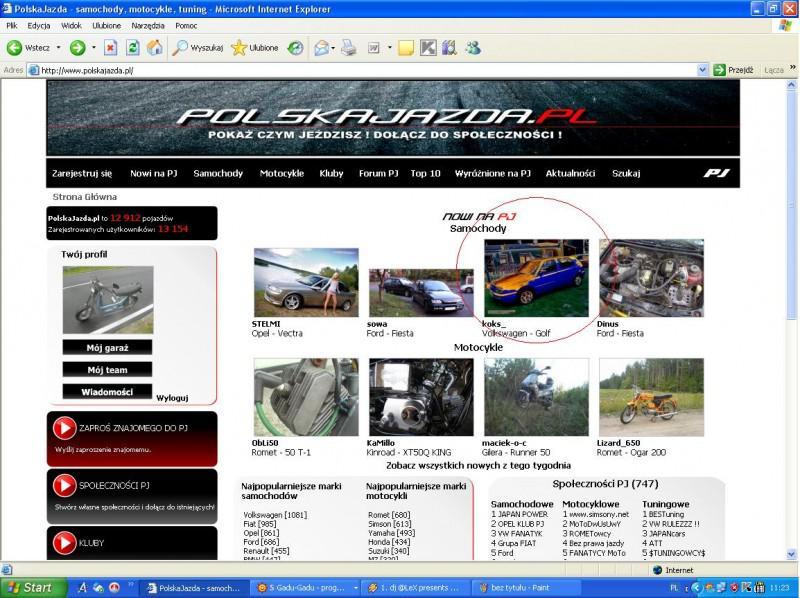This screenshot has width=800, height=598.
Task: Open the Plik menu
Action: pyautogui.click(x=12, y=26)
